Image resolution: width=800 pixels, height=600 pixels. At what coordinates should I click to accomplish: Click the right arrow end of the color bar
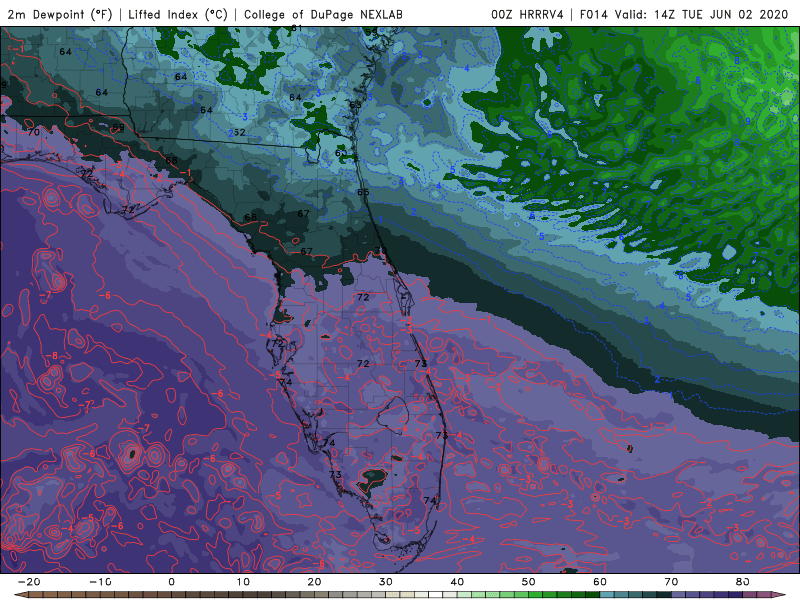coord(779,595)
